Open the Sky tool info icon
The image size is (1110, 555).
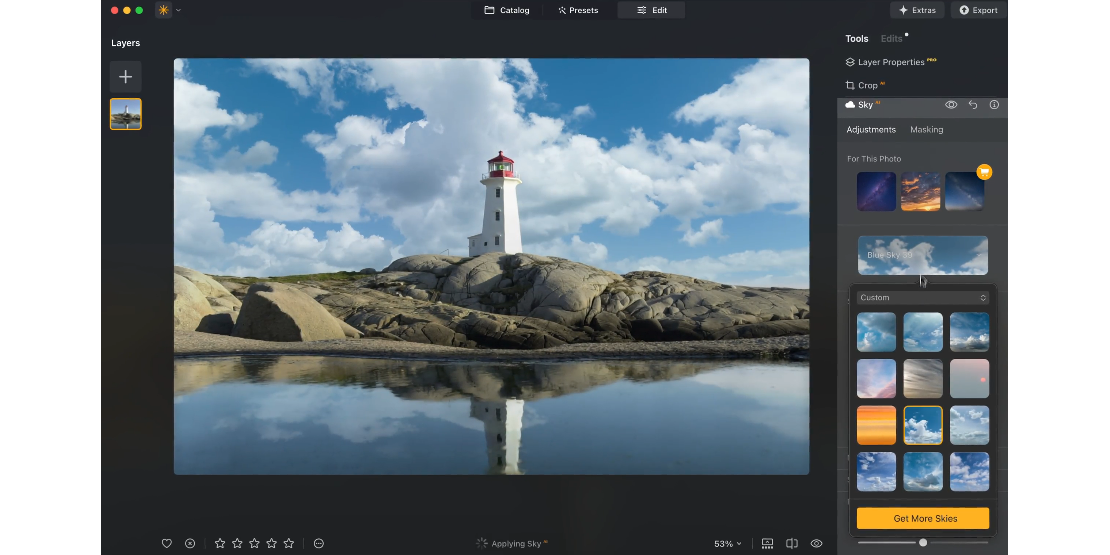[994, 104]
